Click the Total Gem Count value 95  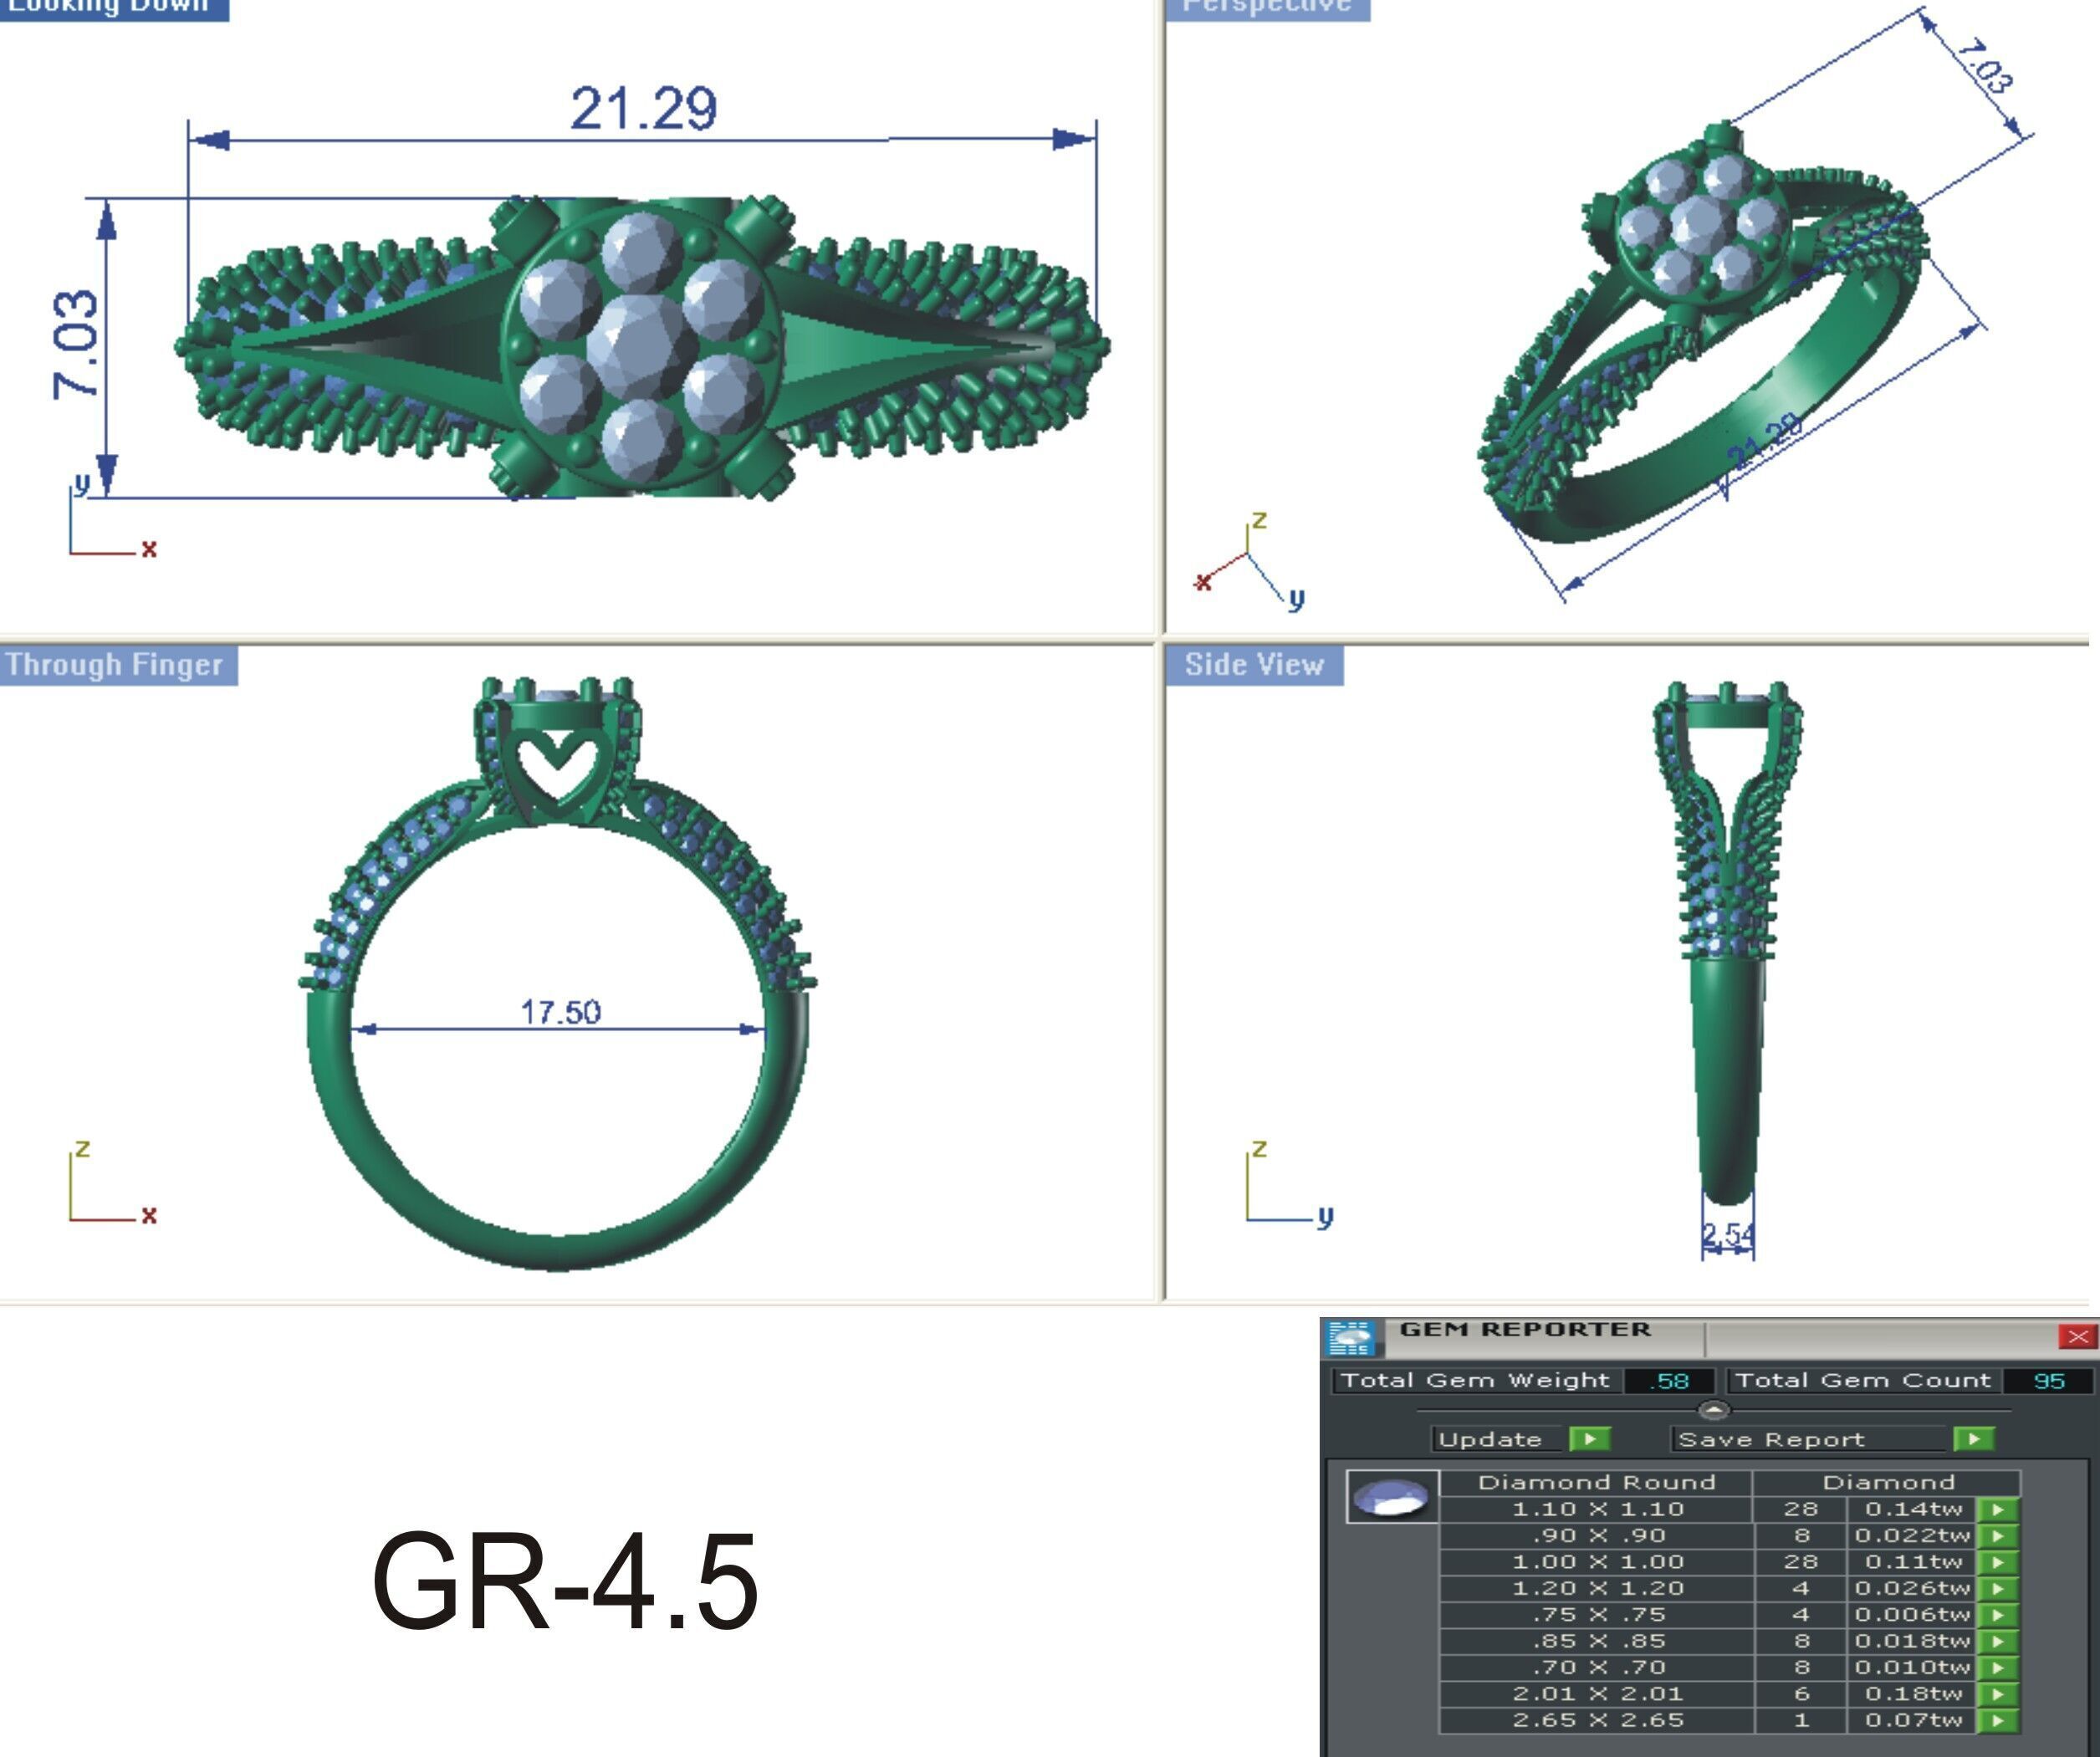(2048, 1381)
